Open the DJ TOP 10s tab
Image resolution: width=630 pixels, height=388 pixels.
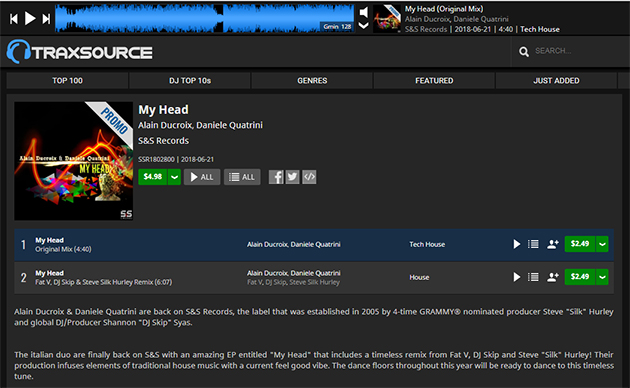point(190,81)
